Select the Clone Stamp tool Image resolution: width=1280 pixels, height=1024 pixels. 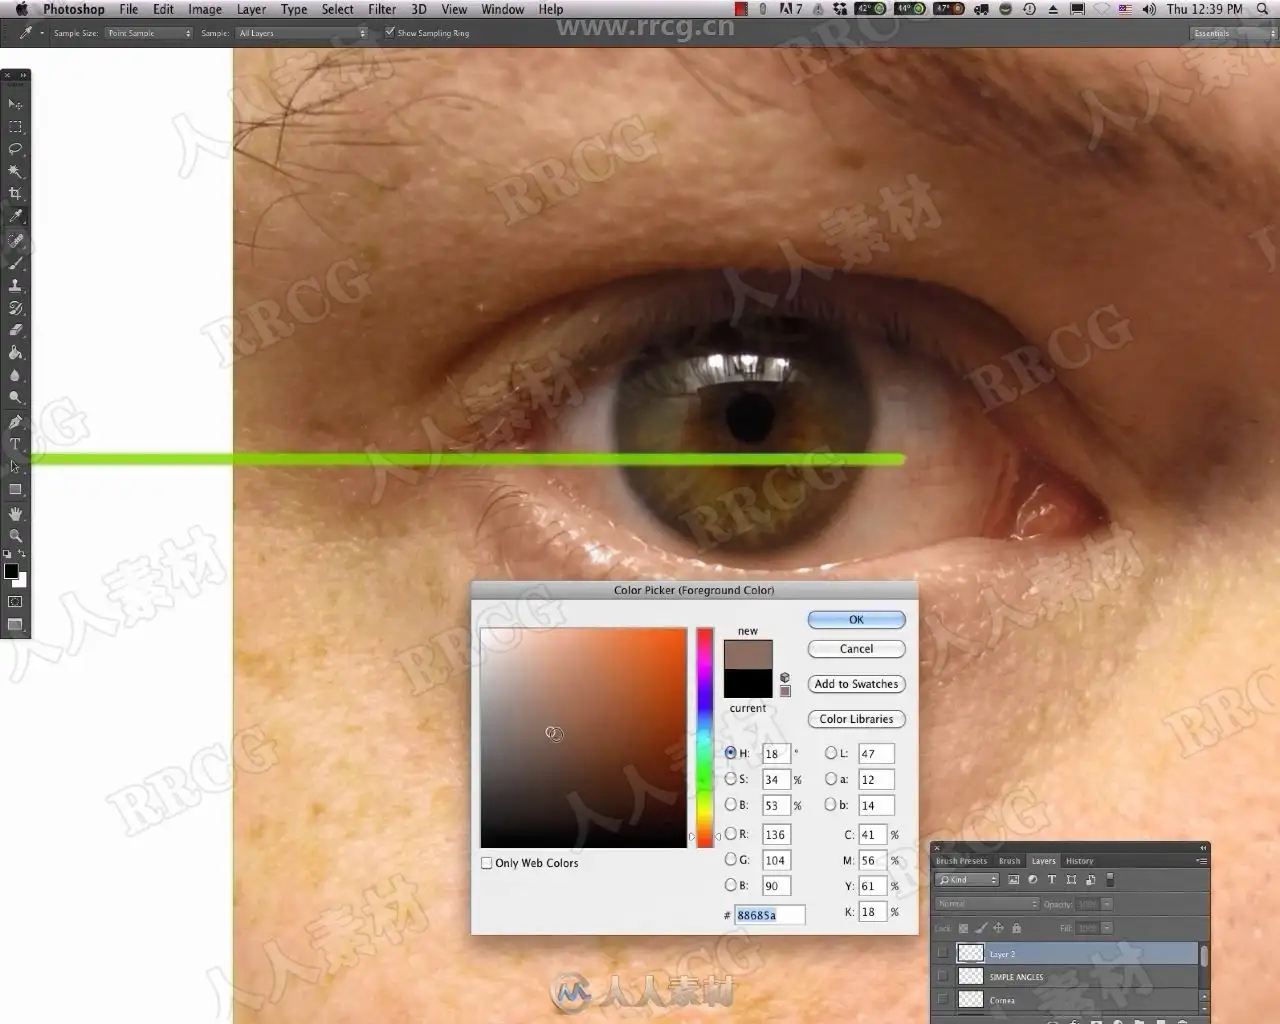15,285
